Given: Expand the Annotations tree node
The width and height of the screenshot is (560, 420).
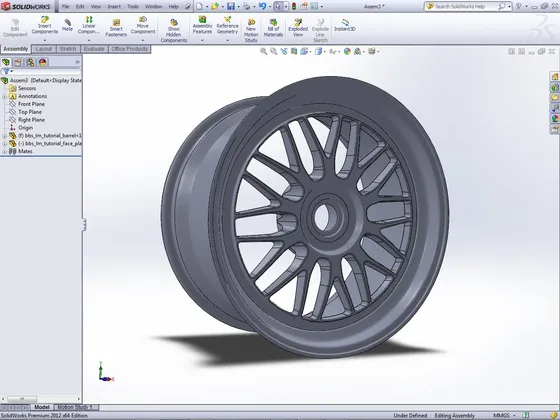Looking at the screenshot, I should pos(5,96).
